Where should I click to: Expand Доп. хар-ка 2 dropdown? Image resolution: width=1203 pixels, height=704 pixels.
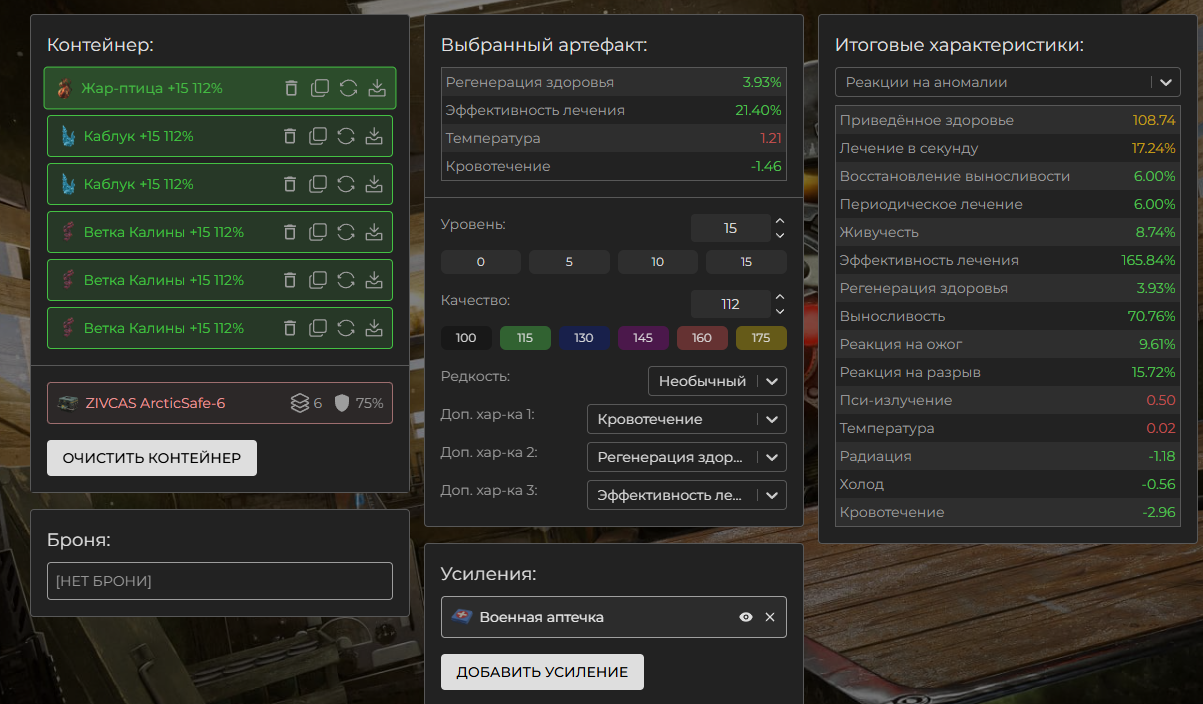tap(687, 457)
